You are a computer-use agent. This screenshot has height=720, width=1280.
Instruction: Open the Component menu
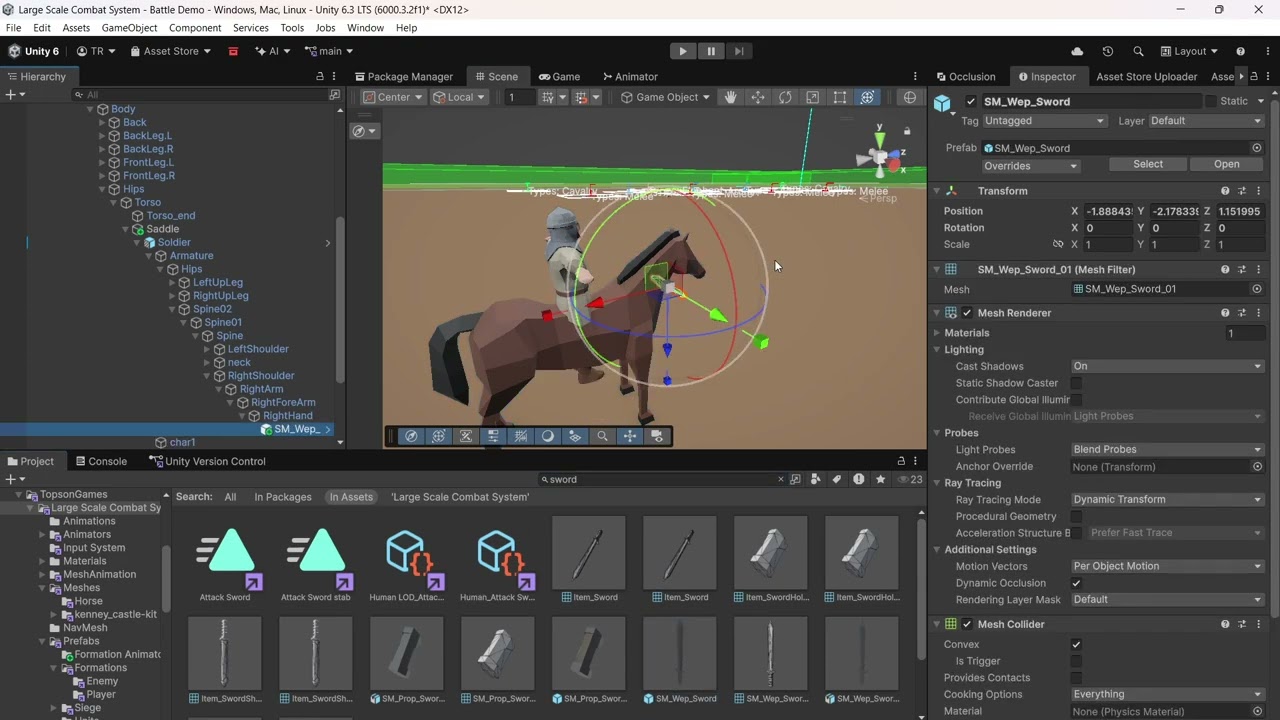[x=195, y=28]
